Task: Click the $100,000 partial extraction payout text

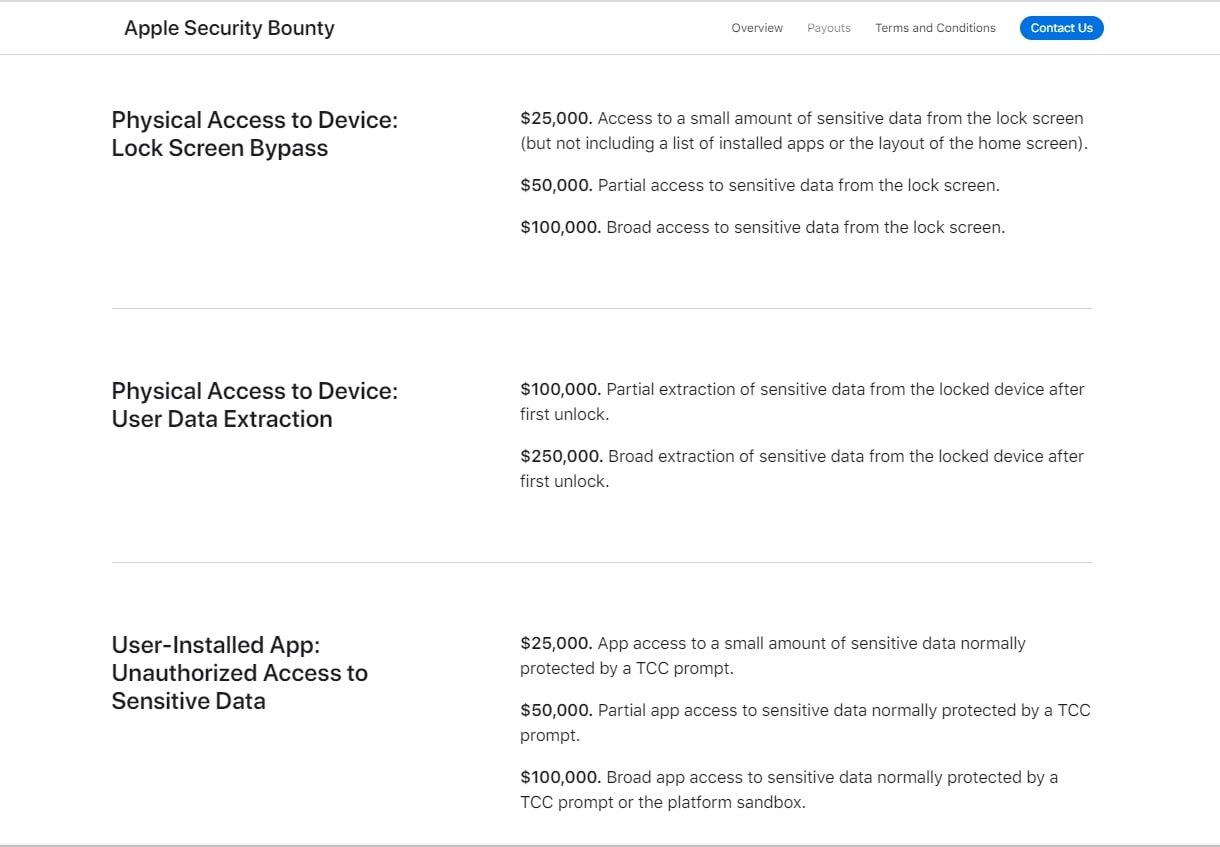Action: tap(802, 401)
